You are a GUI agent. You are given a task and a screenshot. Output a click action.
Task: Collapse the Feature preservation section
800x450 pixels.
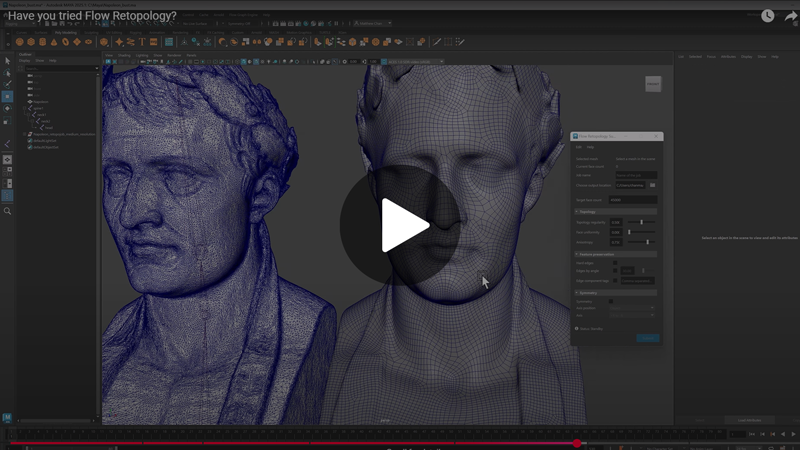pyautogui.click(x=616, y=254)
